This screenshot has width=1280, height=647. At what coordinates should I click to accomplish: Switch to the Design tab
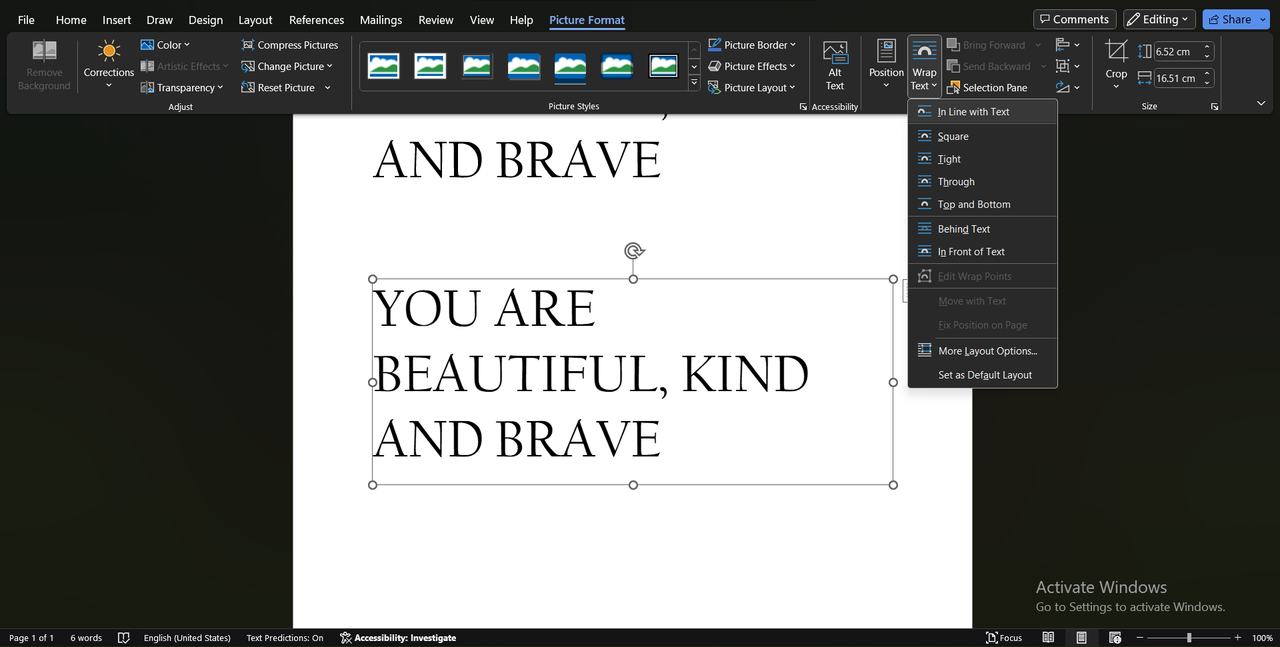click(206, 20)
